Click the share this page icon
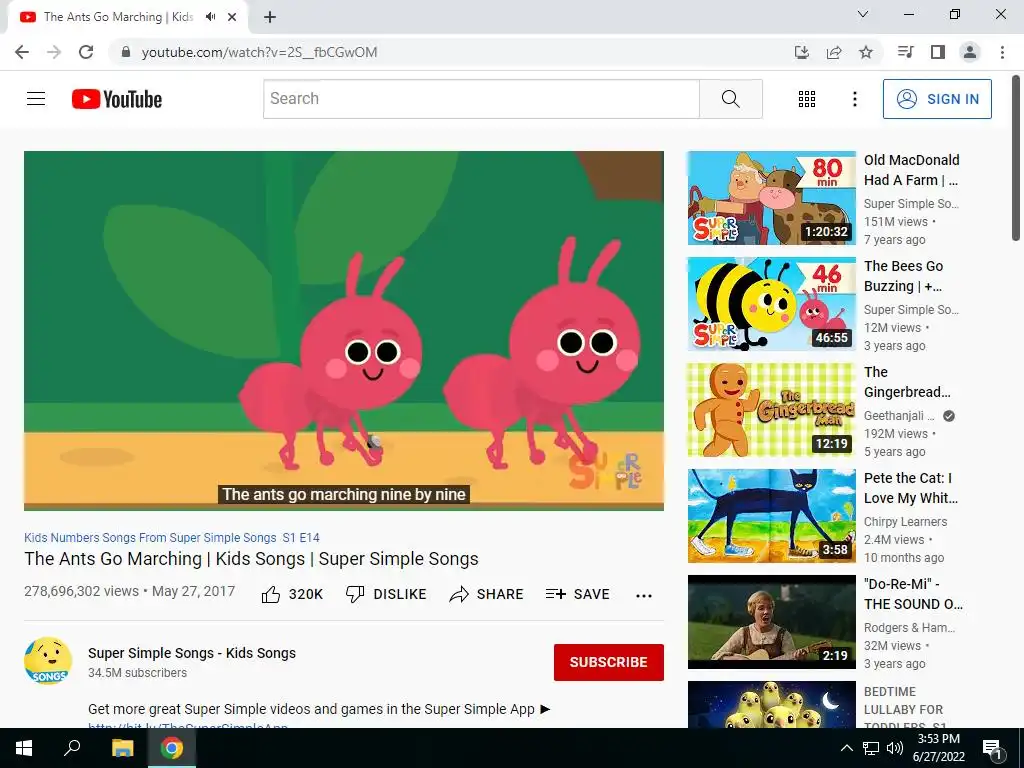Image resolution: width=1024 pixels, height=768 pixels. tap(834, 52)
